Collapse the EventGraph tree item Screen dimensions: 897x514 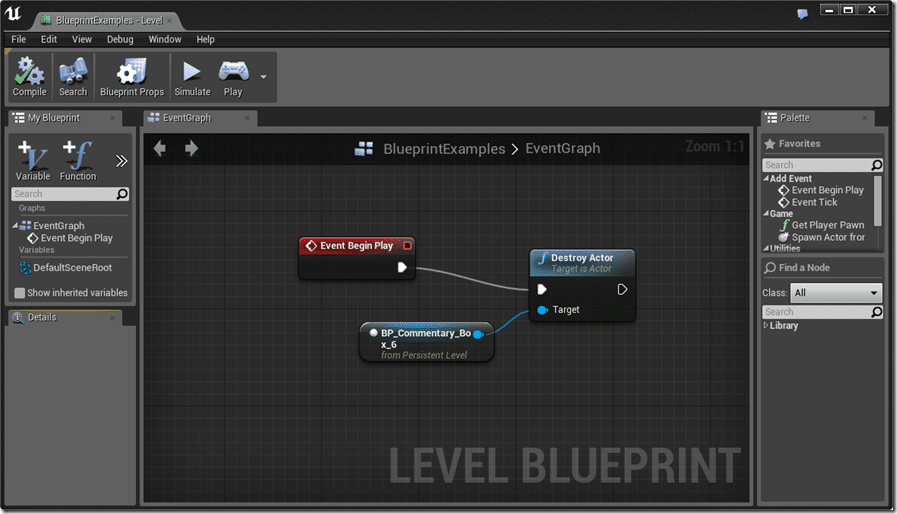pyautogui.click(x=15, y=226)
